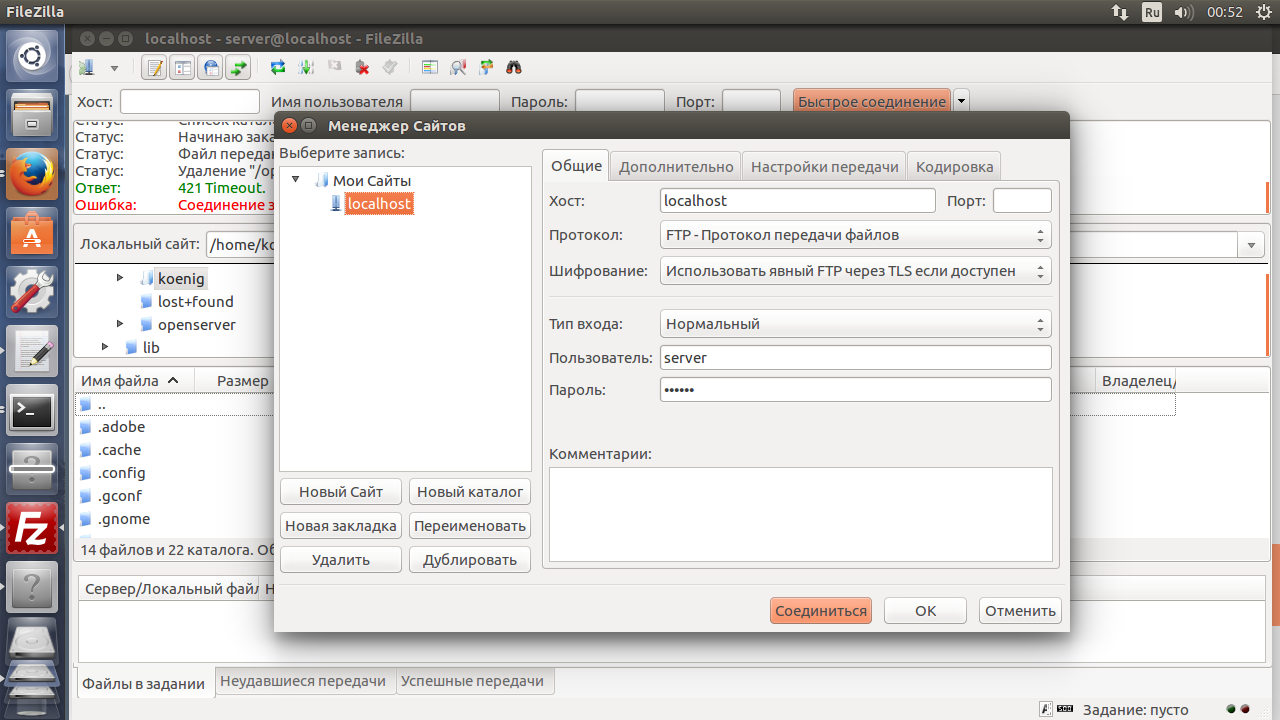This screenshot has height=720, width=1280.
Task: Toggle the message log display button
Action: coord(155,68)
